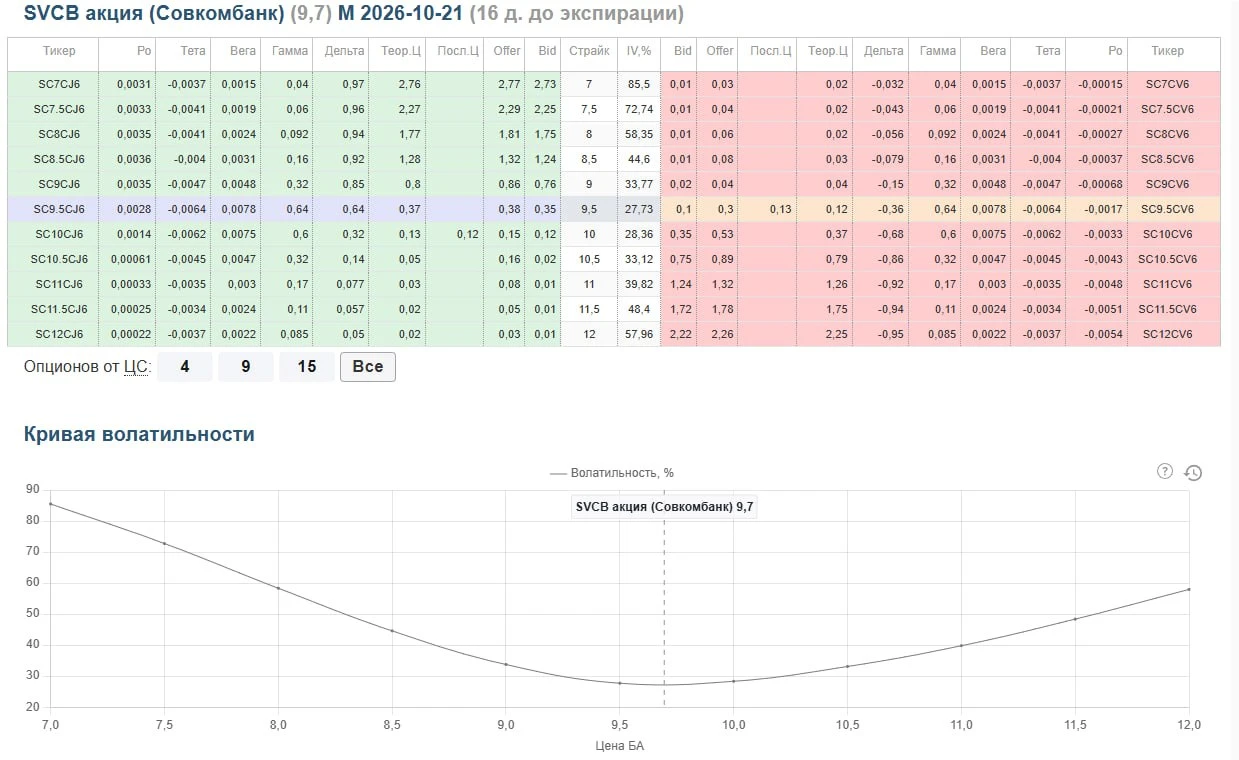
Task: Show 9 options from central strike
Action: (x=246, y=367)
